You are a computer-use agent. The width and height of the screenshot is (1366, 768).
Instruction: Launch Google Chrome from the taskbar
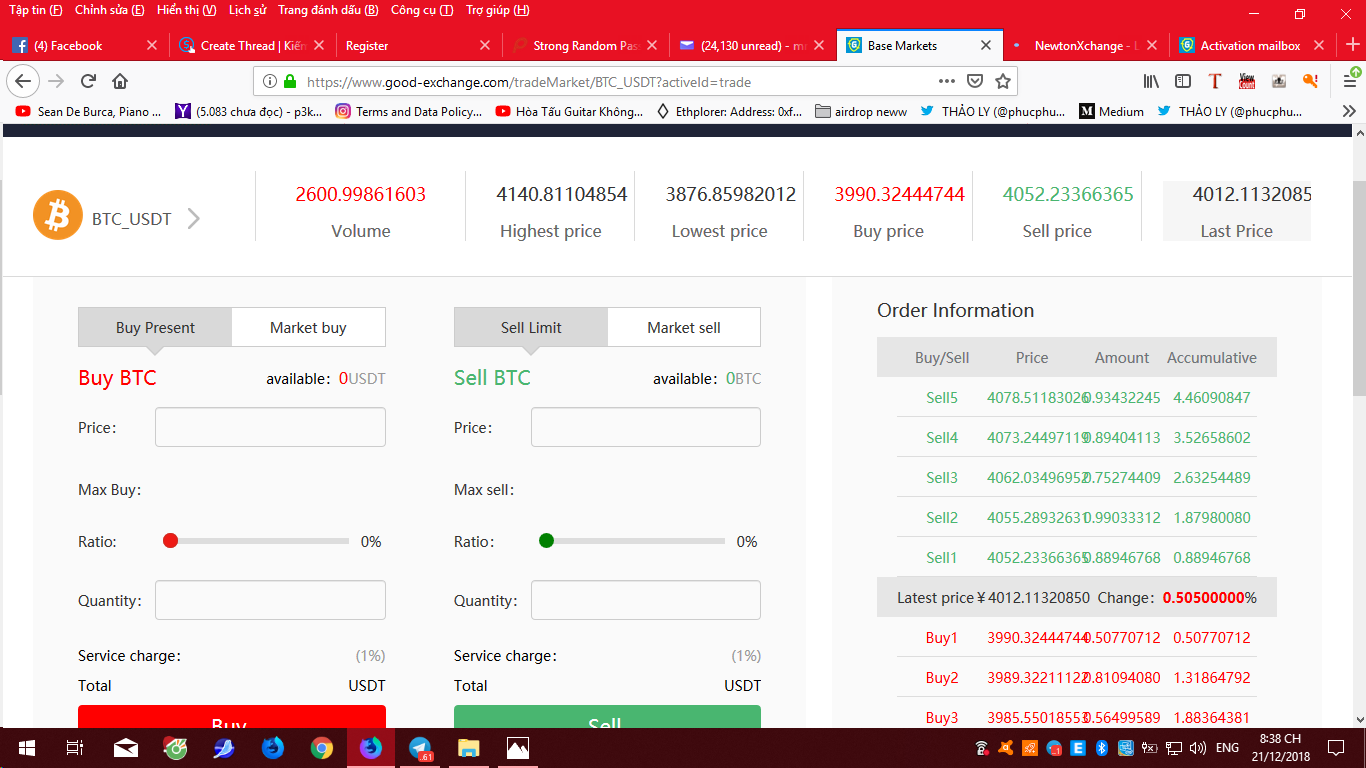point(321,748)
